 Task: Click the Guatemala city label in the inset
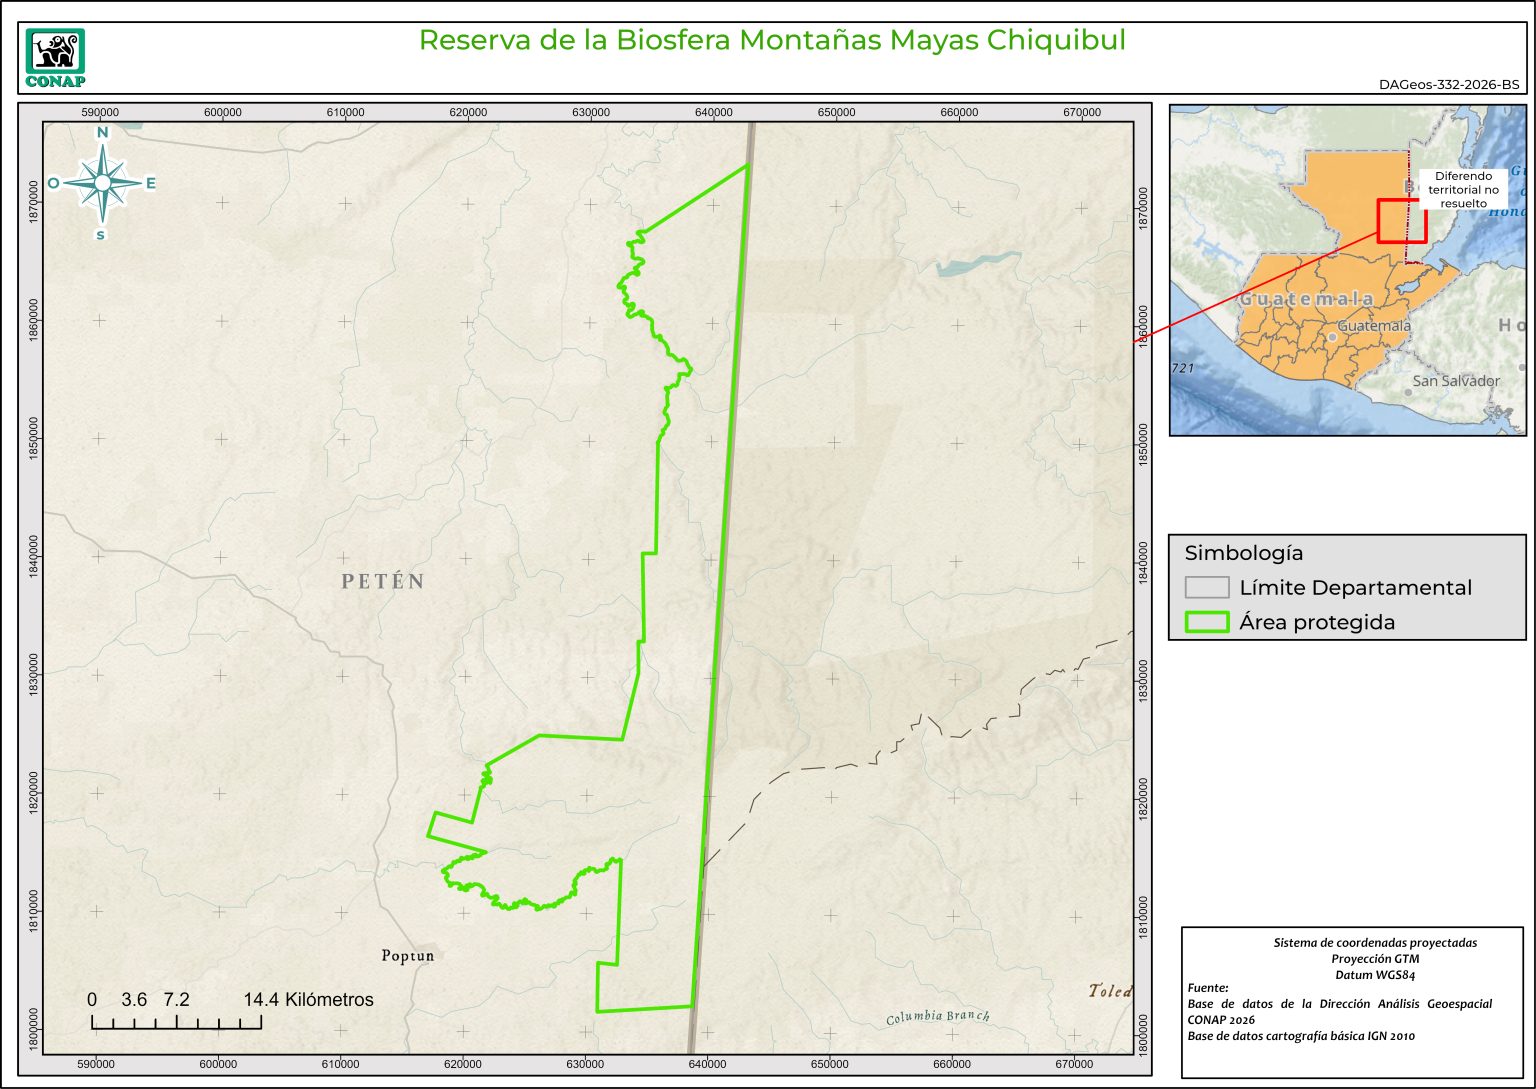point(1374,326)
